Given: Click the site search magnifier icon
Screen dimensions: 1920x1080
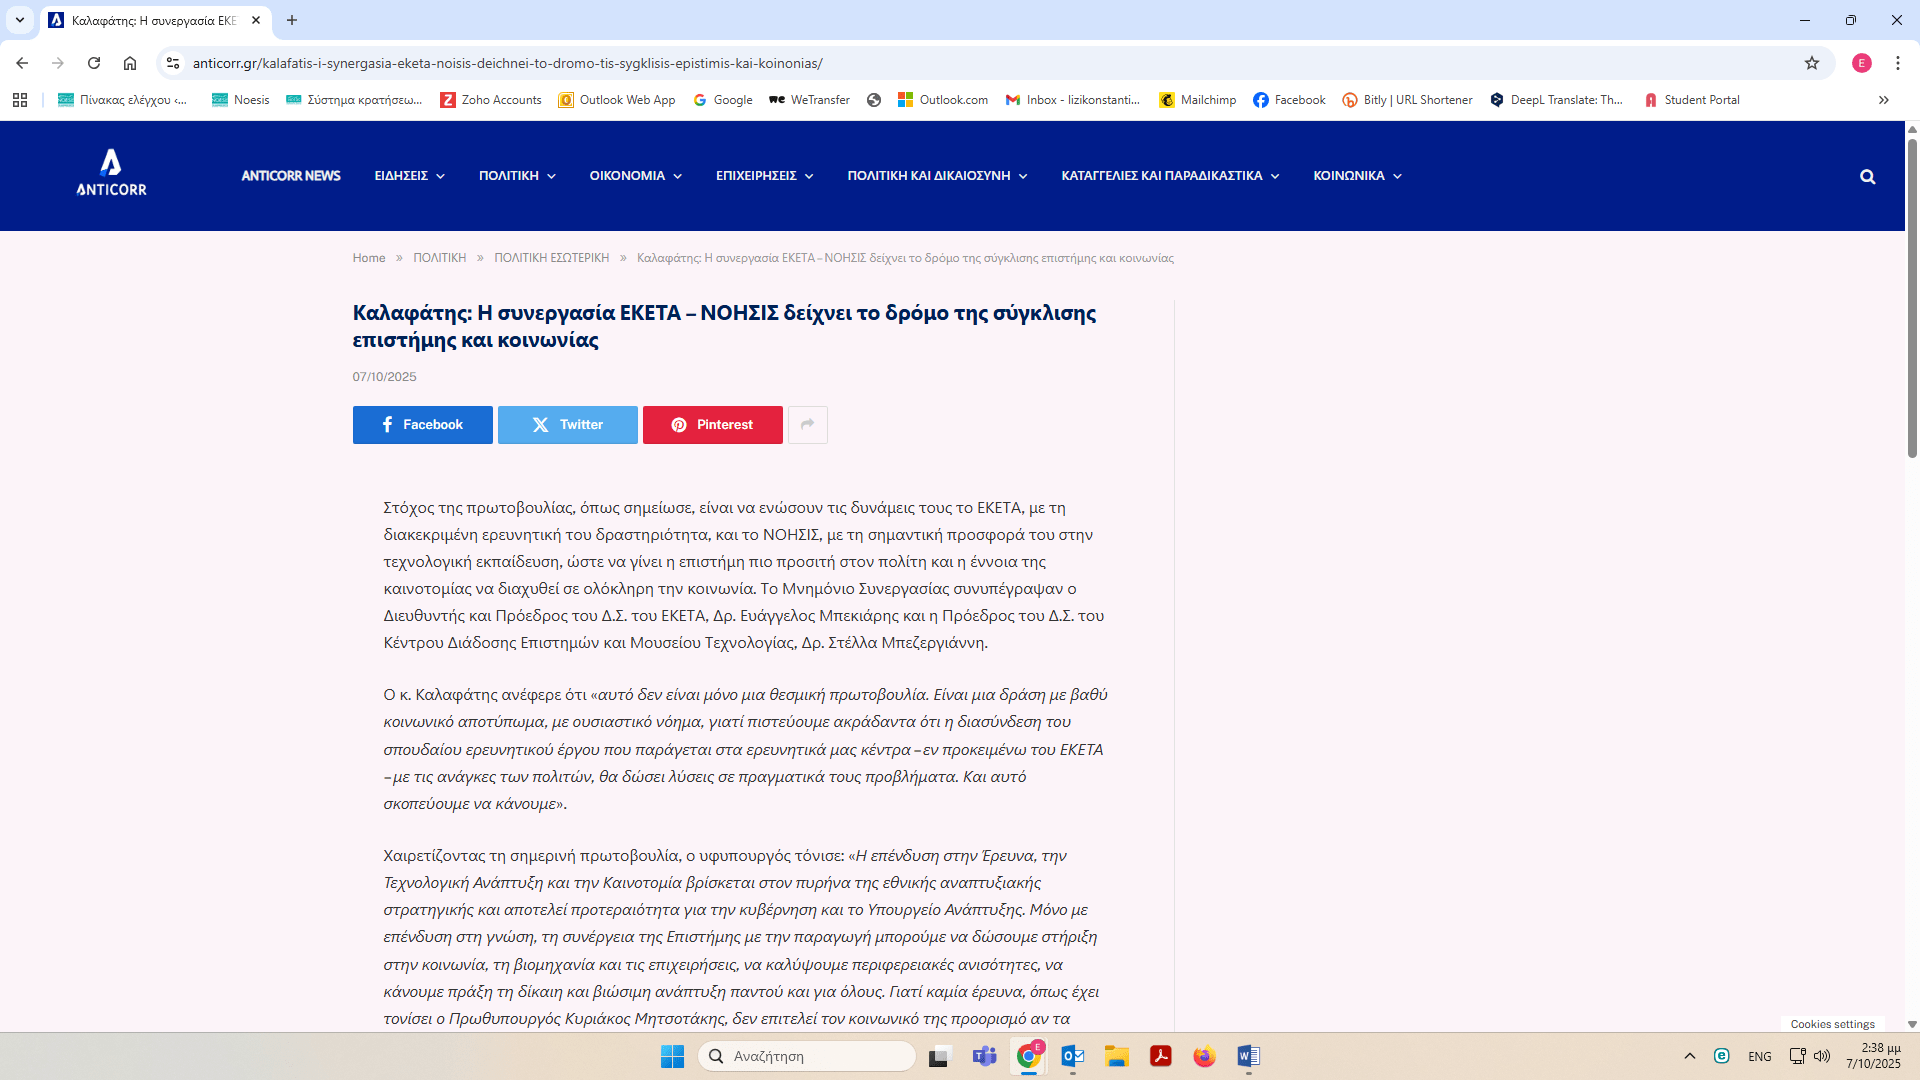Looking at the screenshot, I should (x=1867, y=177).
